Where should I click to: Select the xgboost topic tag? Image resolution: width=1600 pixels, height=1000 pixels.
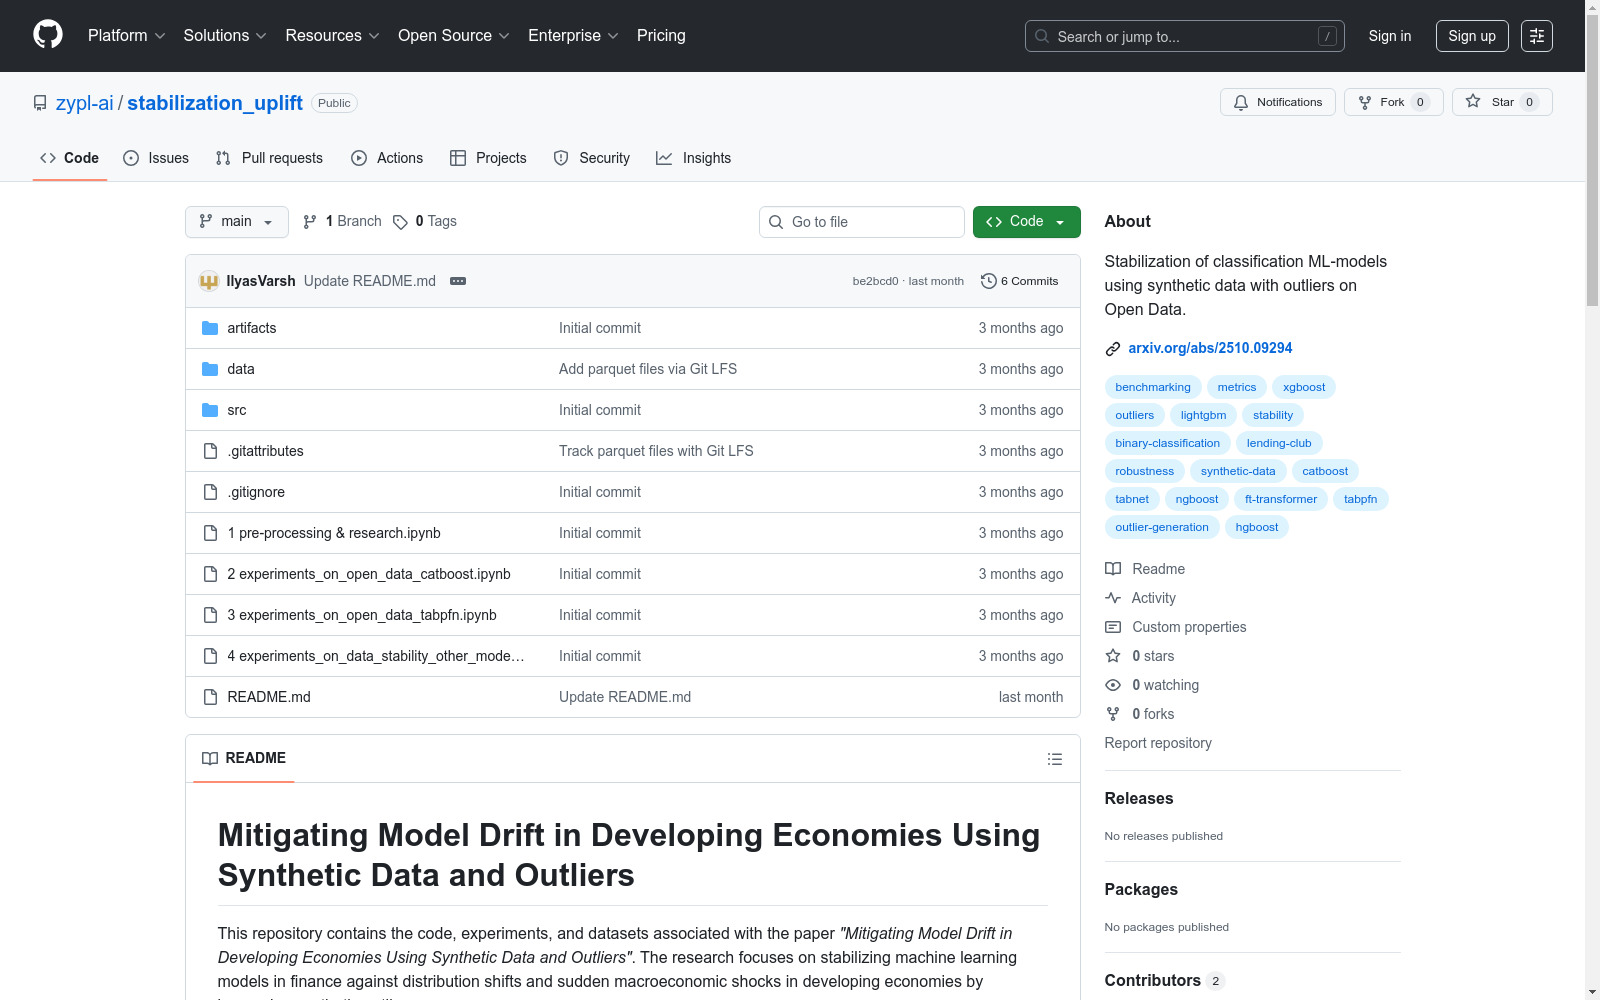tap(1304, 387)
